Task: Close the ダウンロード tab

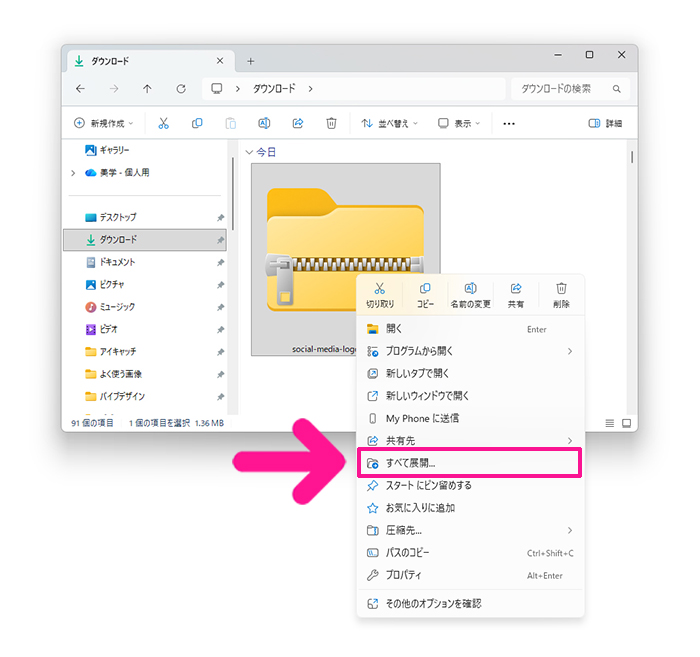Action: tap(220, 61)
